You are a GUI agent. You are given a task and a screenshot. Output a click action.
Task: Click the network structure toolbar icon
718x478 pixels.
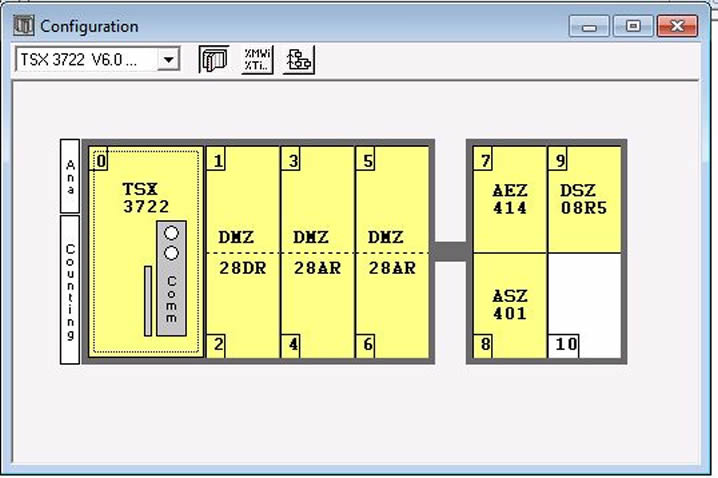(299, 60)
